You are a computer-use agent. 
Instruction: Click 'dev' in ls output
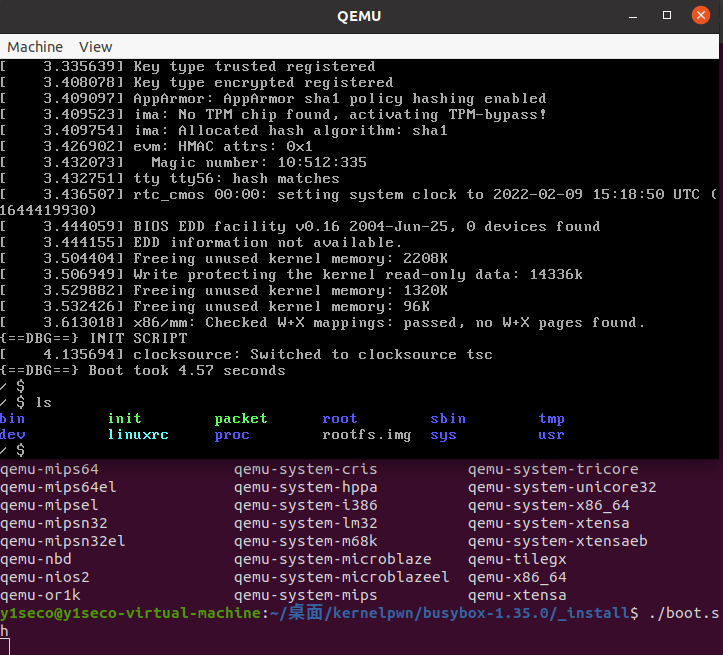coord(12,435)
